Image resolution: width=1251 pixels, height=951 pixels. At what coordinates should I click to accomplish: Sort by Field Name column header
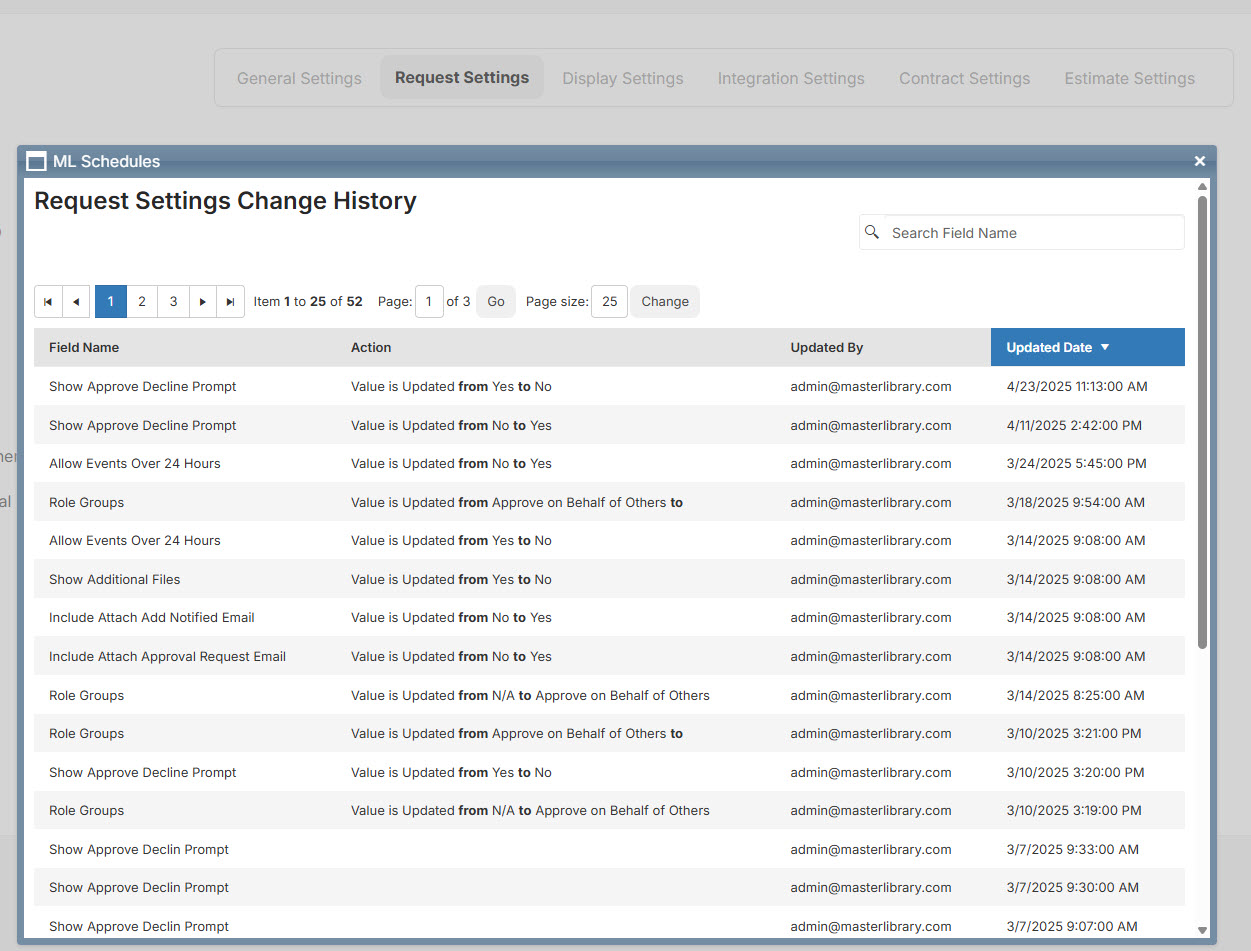(x=84, y=348)
